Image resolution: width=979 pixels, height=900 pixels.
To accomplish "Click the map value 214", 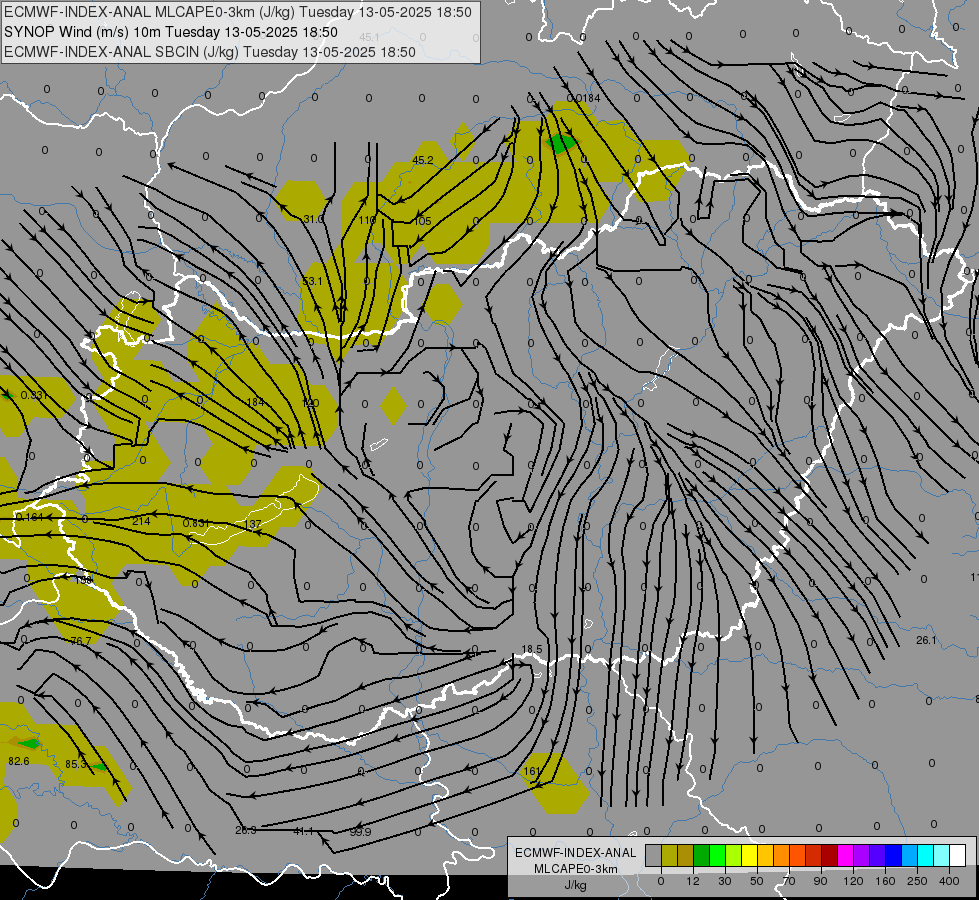I will [141, 521].
